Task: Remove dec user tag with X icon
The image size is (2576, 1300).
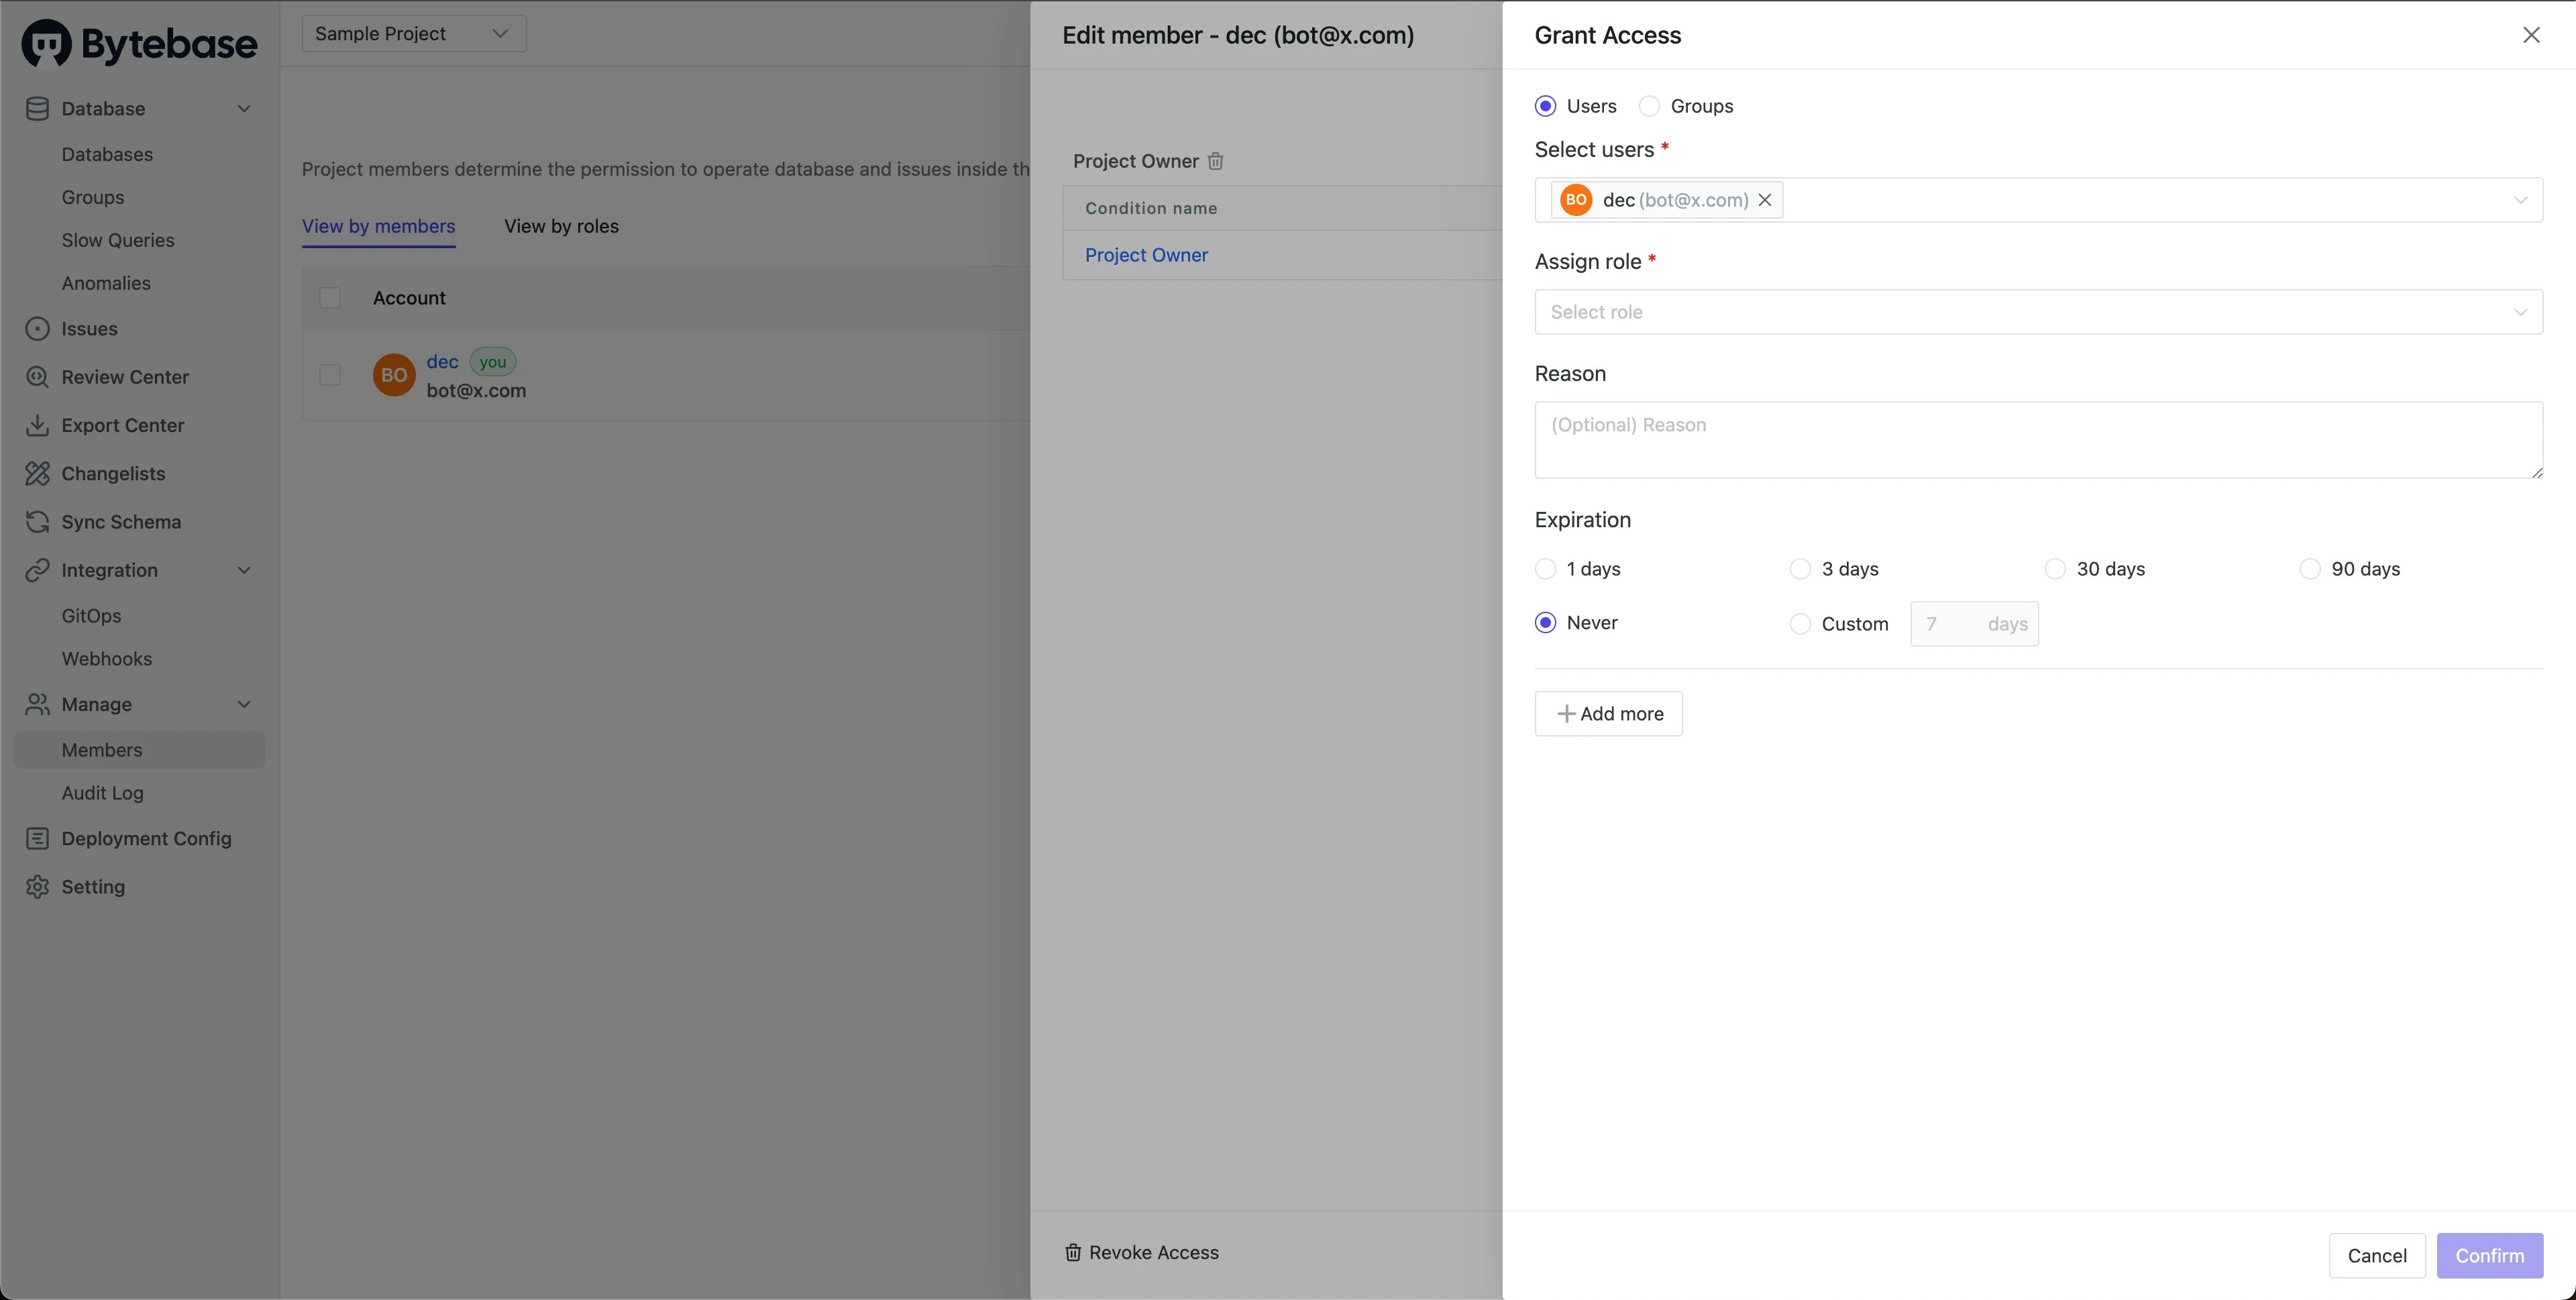Action: 1765,200
